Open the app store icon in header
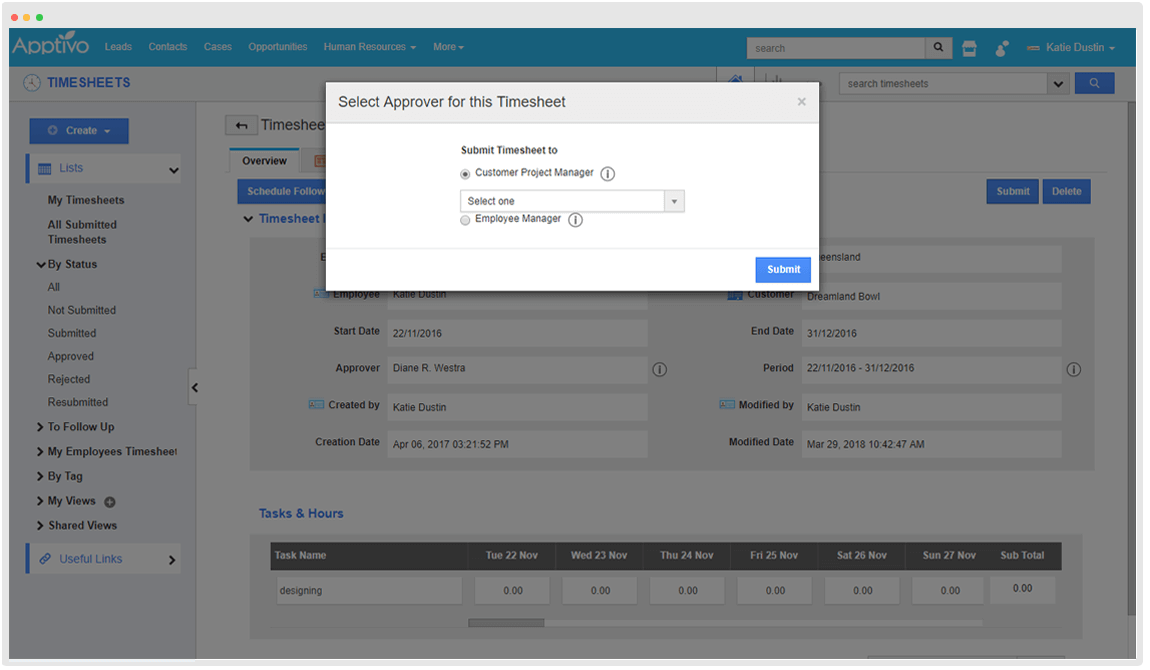Screen dimensions: 1150x670 click(x=968, y=48)
